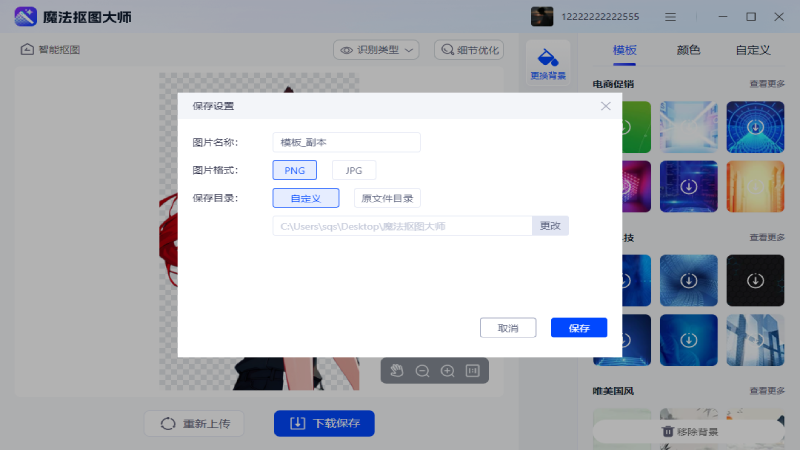The height and width of the screenshot is (450, 800).
Task: View more under 电商促销 section
Action: point(767,84)
